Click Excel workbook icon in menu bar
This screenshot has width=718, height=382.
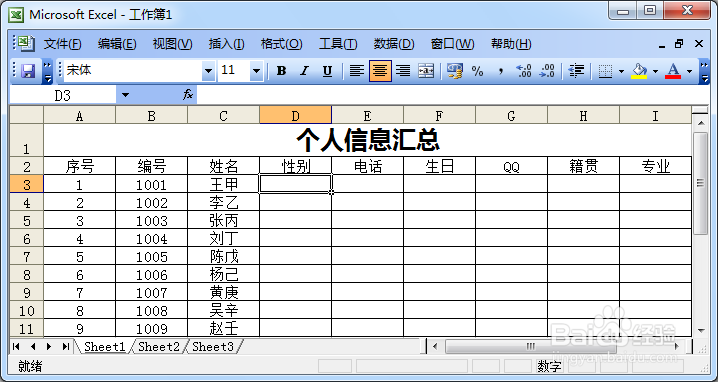[x=27, y=44]
